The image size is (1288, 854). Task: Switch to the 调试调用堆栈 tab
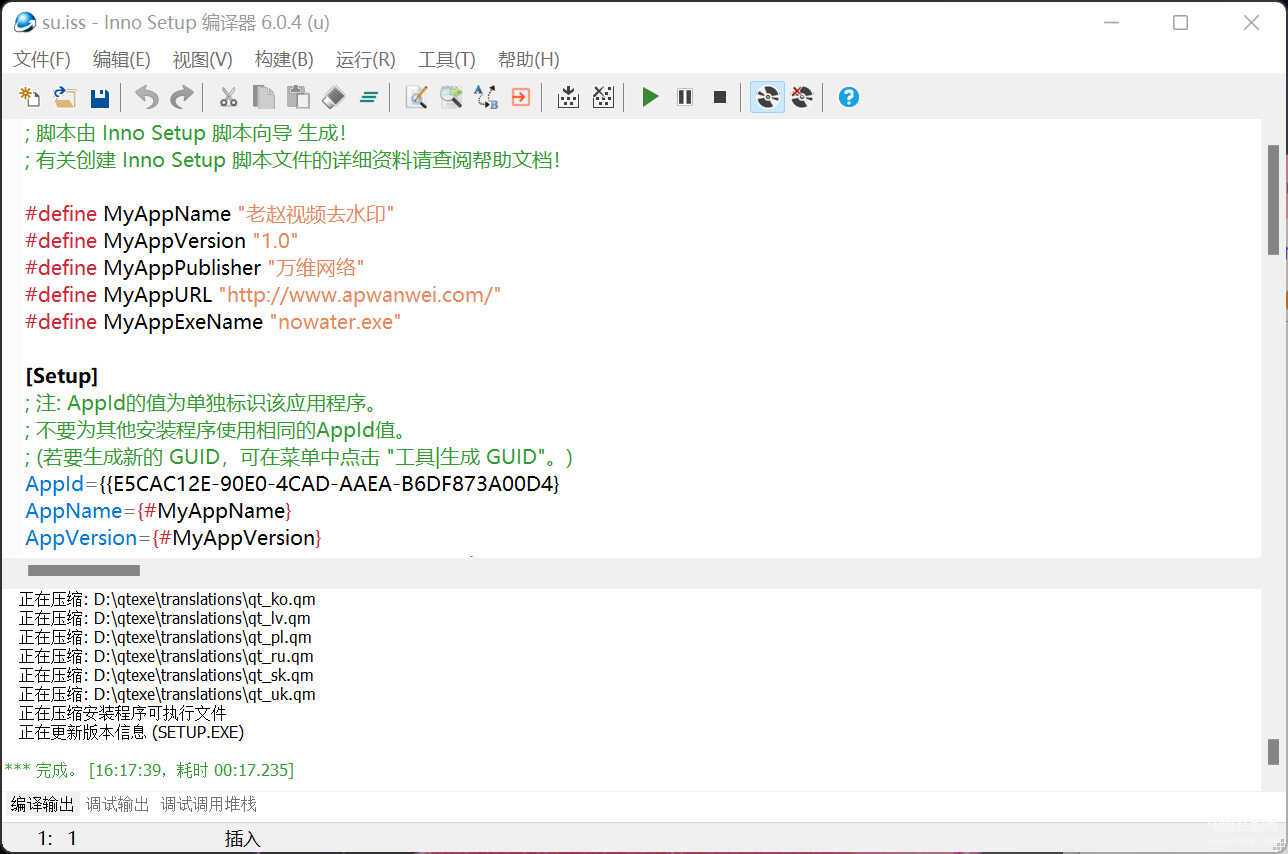click(209, 804)
